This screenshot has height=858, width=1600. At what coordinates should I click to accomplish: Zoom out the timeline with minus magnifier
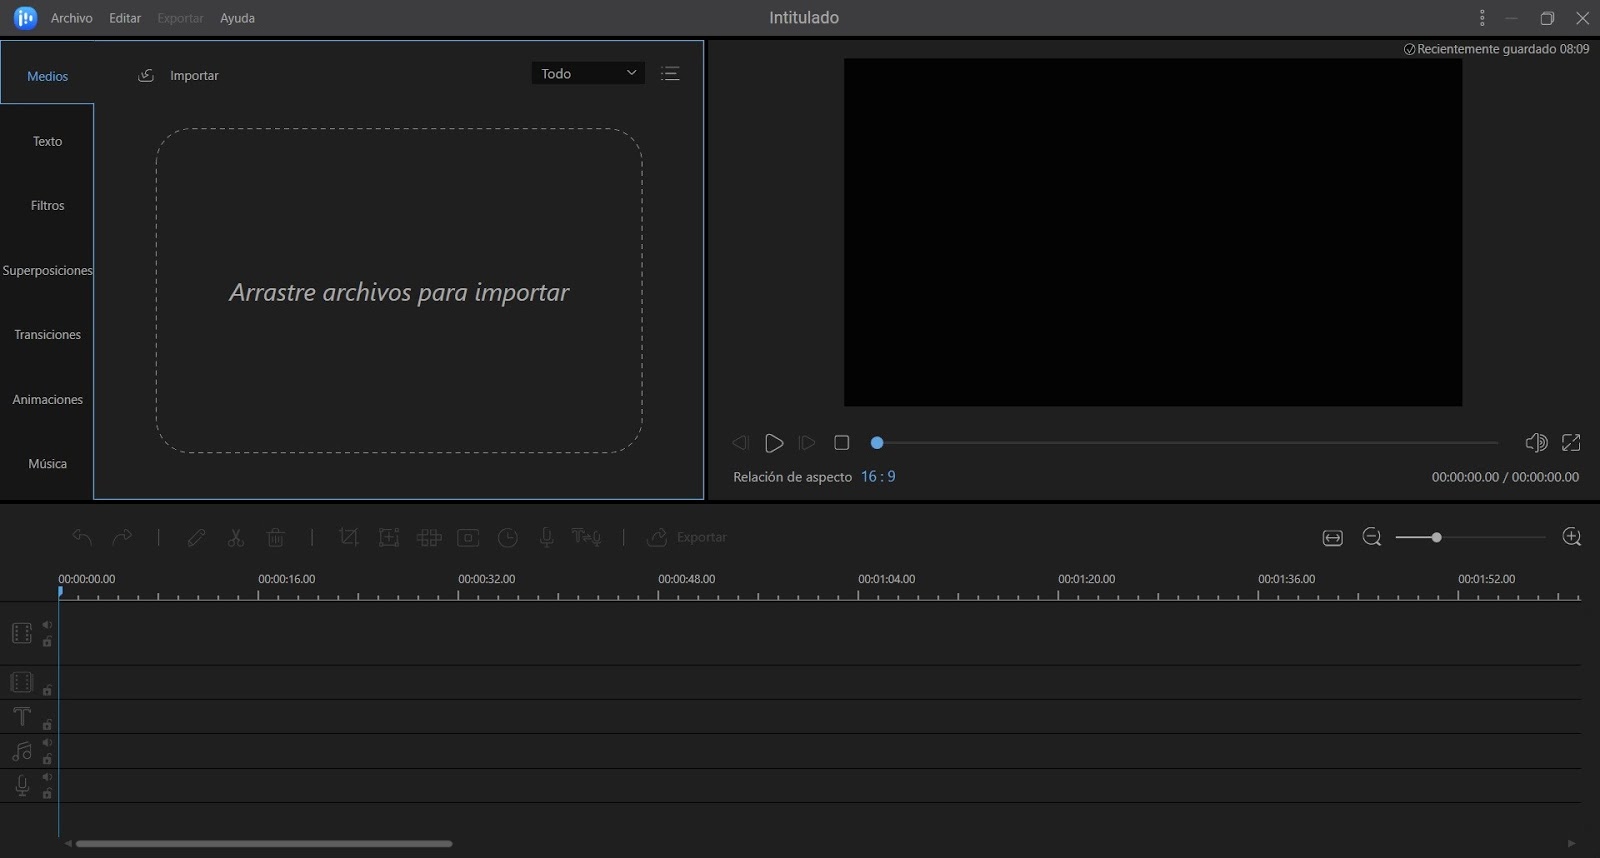tap(1372, 538)
